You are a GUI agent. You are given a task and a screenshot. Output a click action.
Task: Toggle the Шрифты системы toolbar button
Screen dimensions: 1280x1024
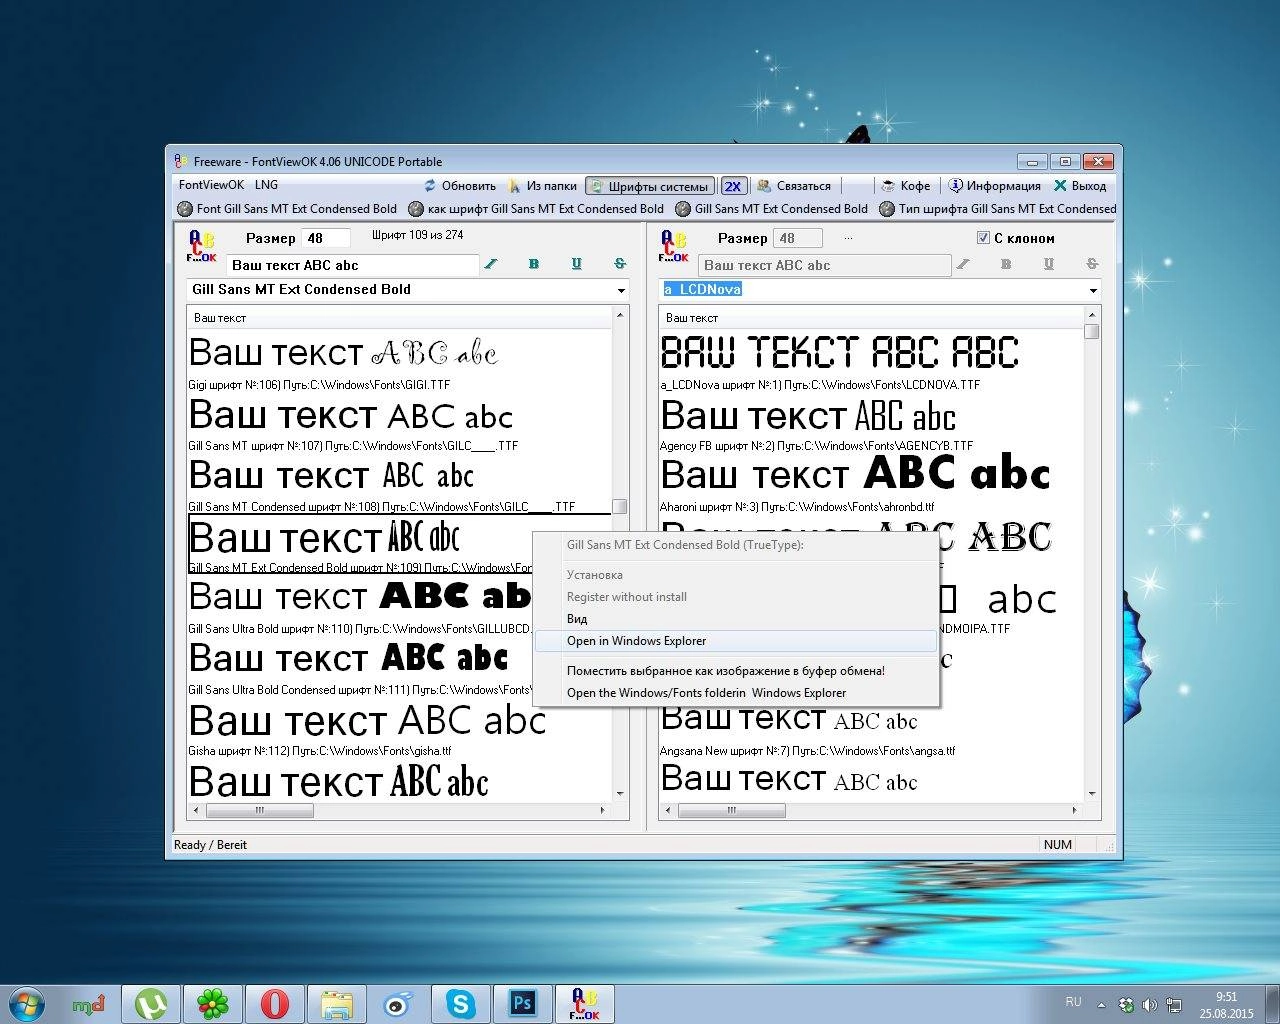(x=650, y=186)
